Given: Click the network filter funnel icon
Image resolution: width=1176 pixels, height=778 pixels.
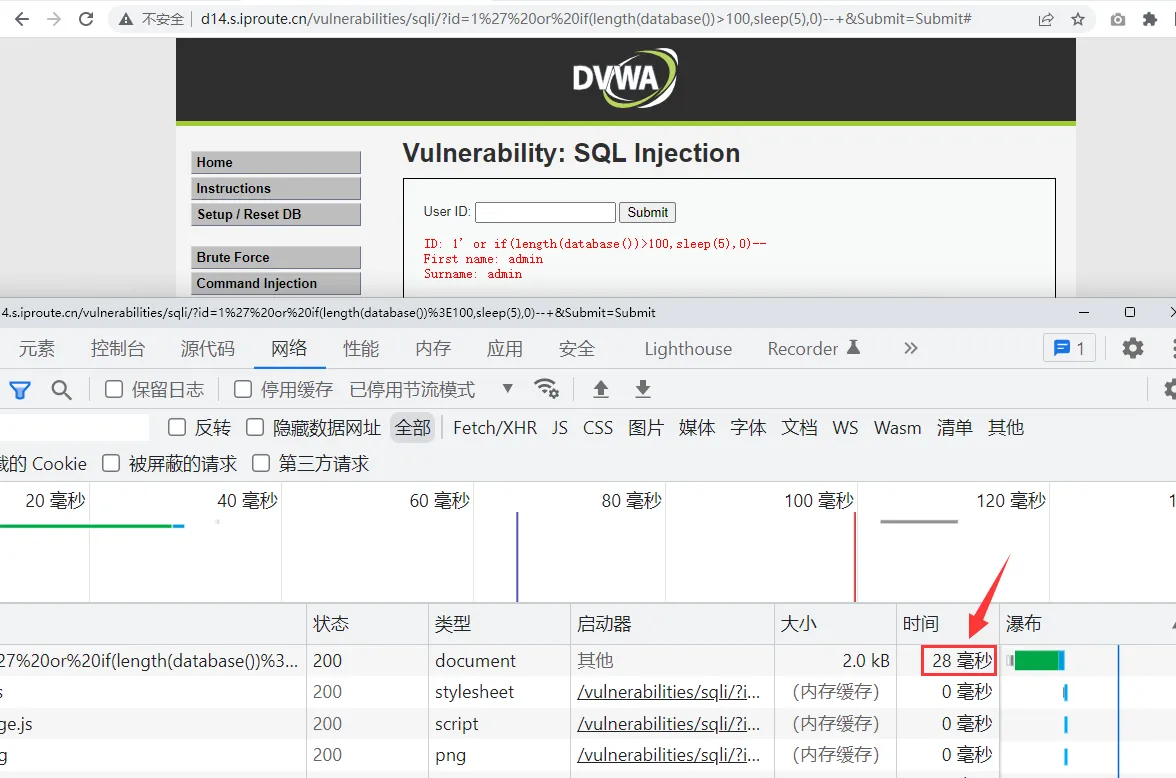Looking at the screenshot, I should point(20,390).
